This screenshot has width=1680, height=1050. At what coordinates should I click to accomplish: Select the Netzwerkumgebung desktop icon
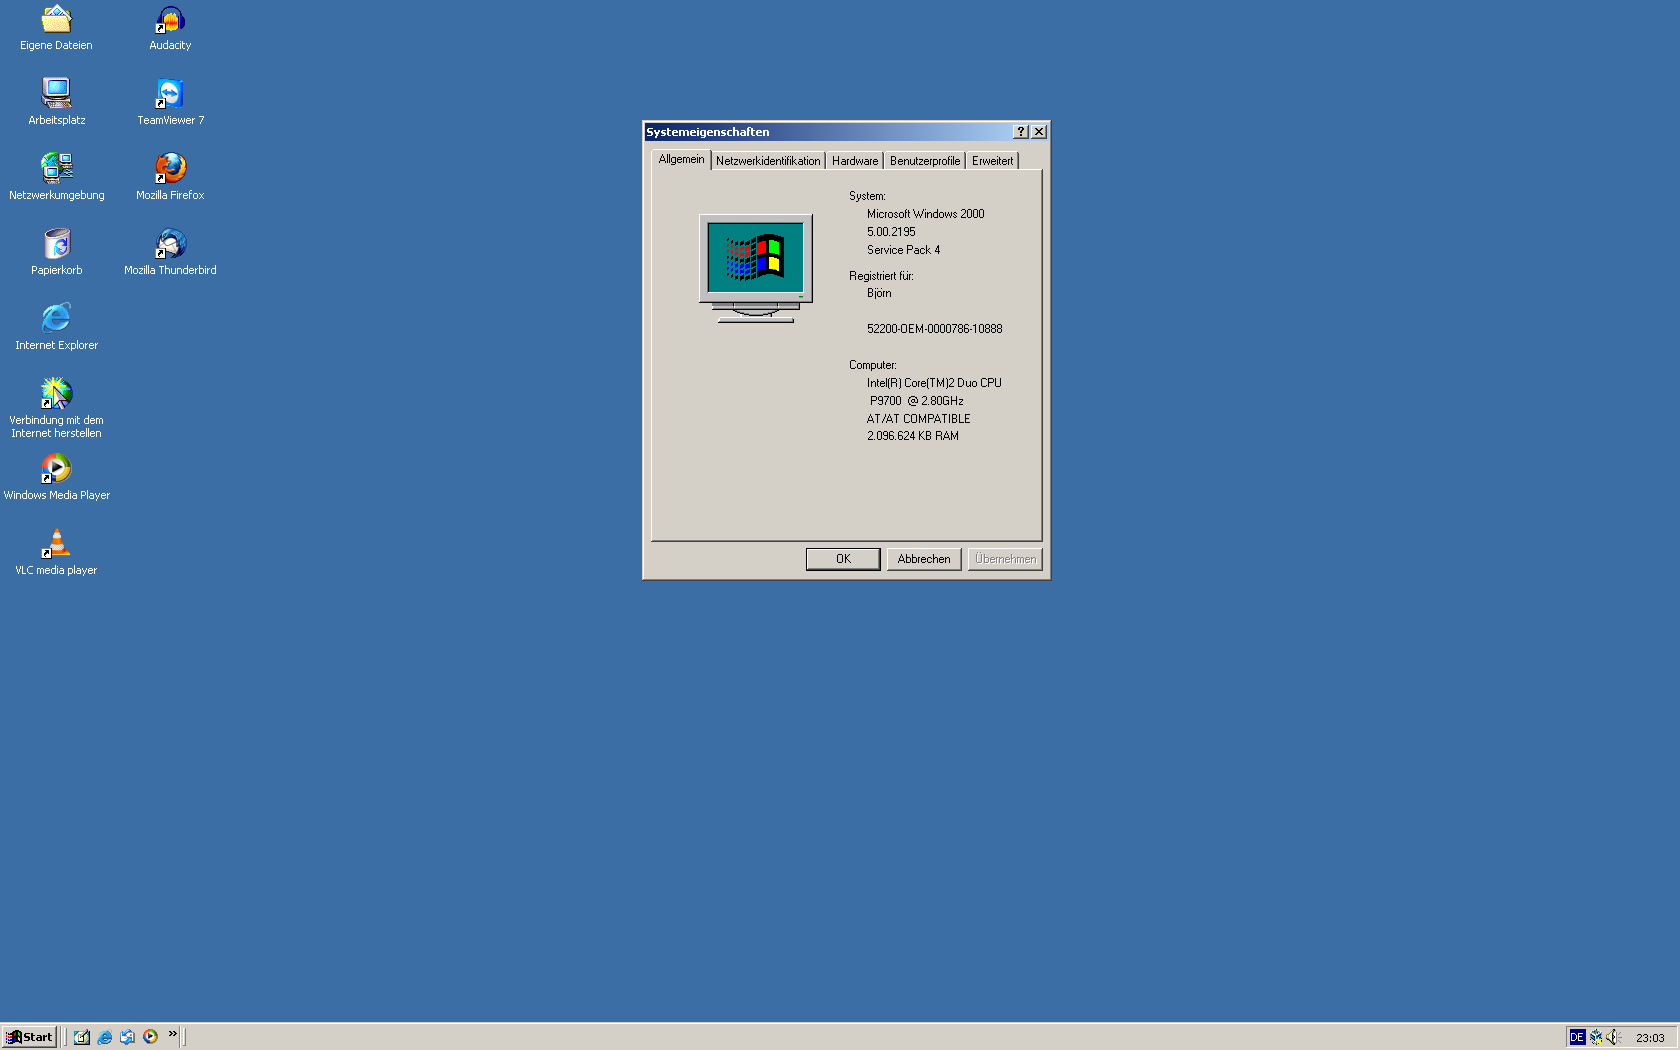(x=57, y=169)
